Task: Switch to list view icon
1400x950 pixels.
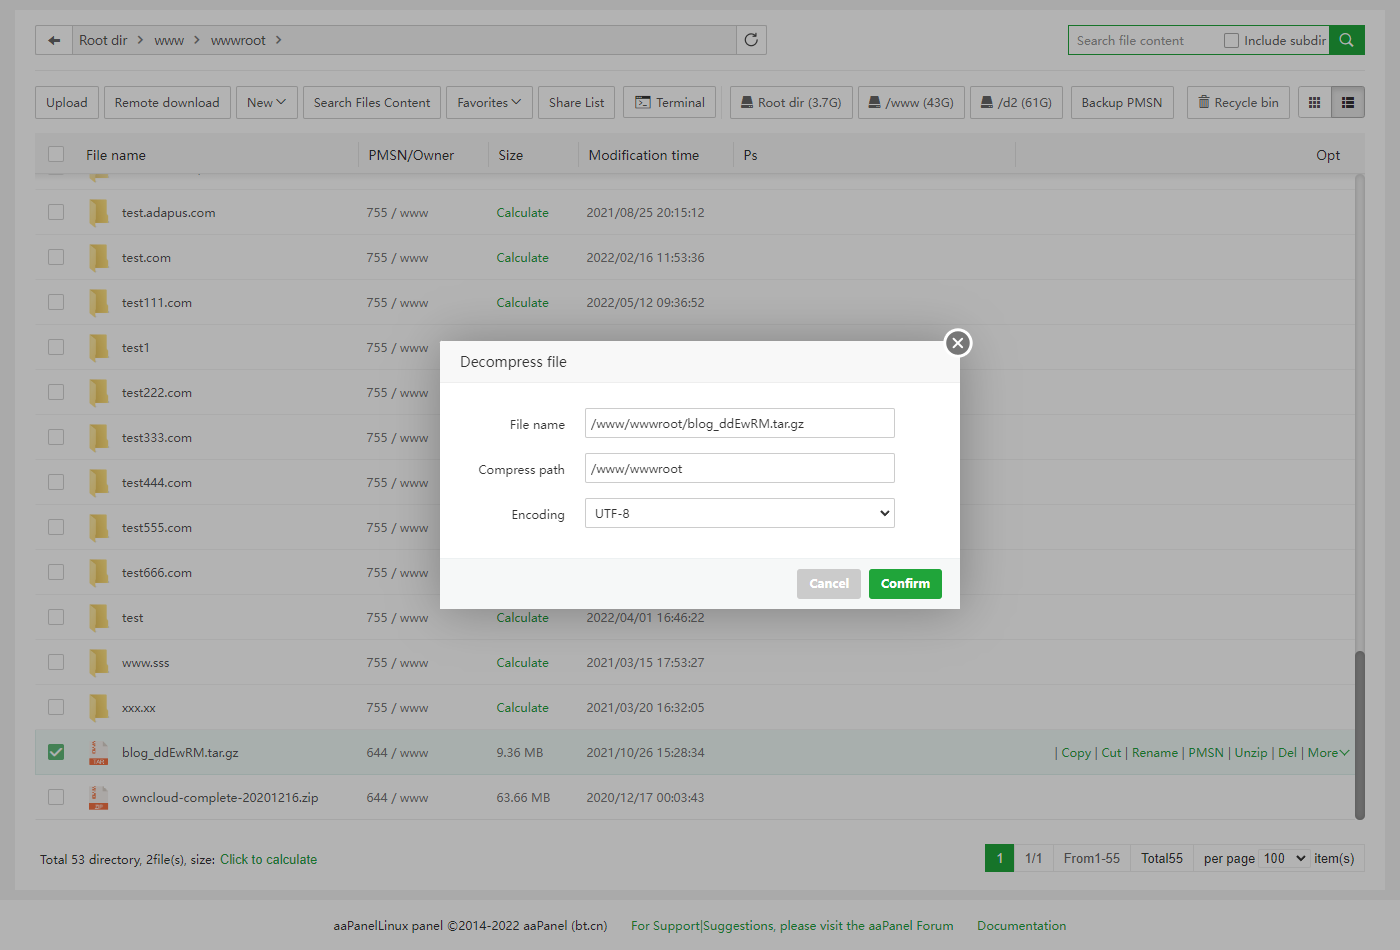Action: click(1347, 102)
